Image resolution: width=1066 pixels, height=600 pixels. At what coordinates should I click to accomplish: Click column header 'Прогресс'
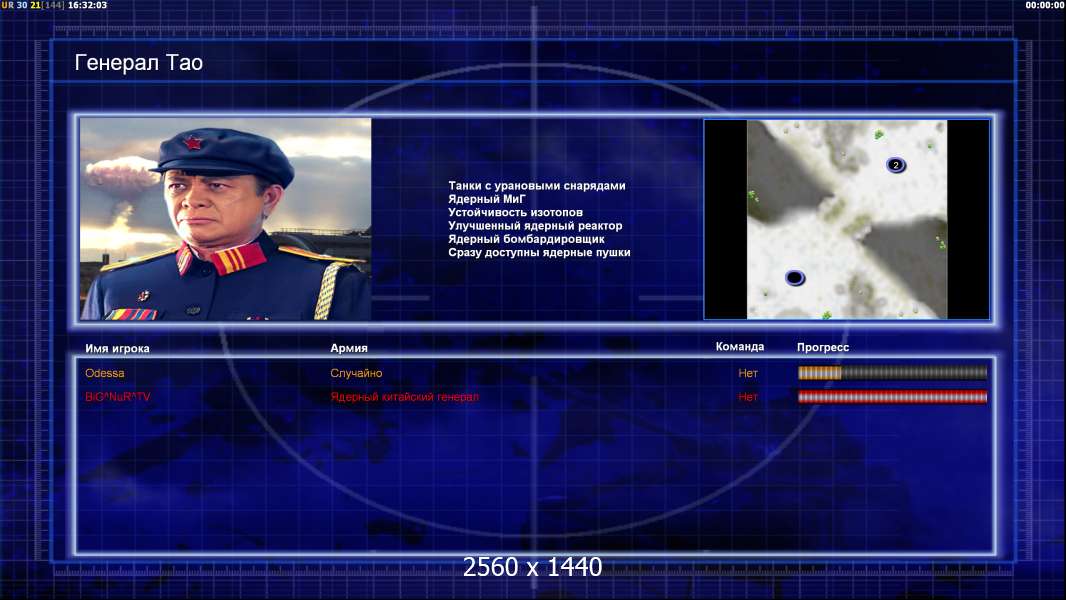[823, 347]
